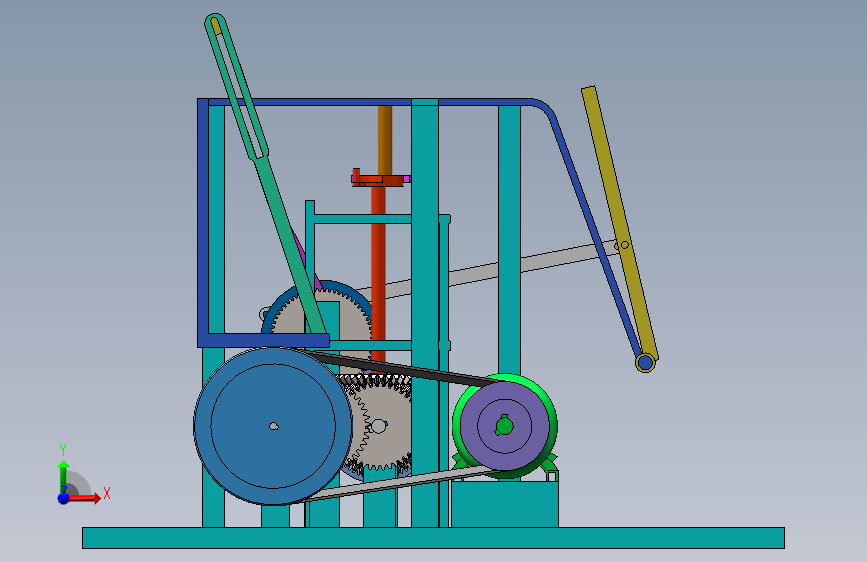Select the large blue flywheel pulley
This screenshot has width=867, height=562.
(x=273, y=426)
